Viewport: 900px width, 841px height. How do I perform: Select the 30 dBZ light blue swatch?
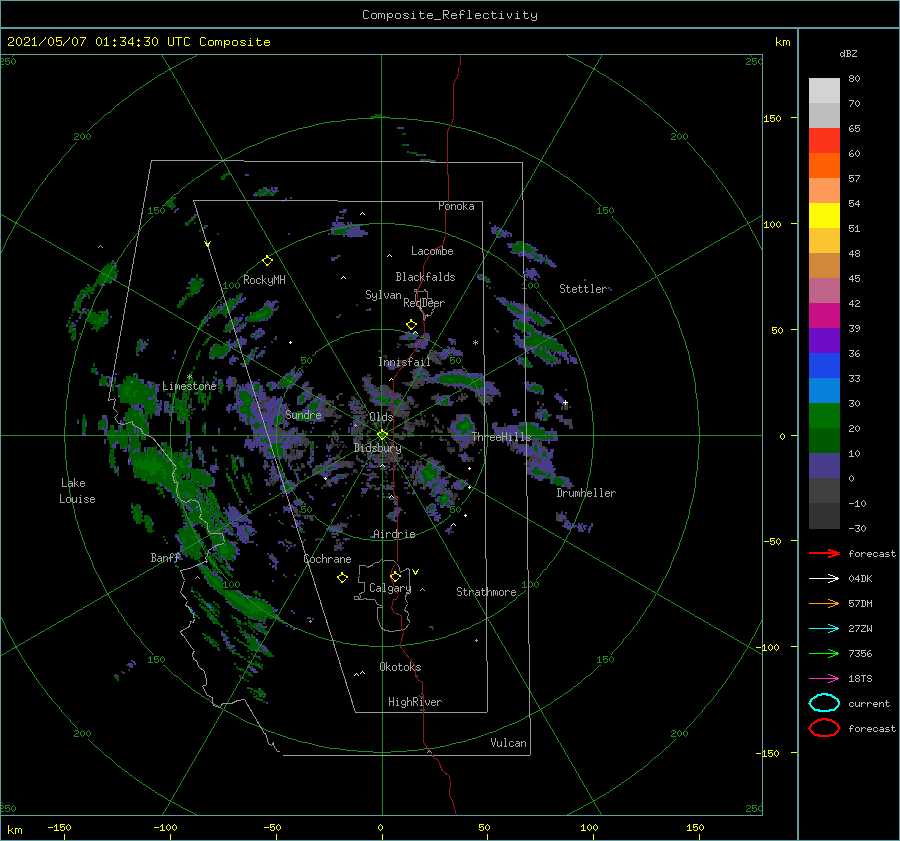click(x=824, y=390)
